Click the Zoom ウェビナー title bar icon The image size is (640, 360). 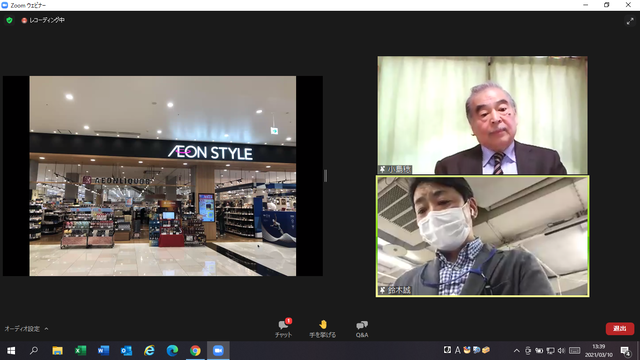tap(5, 5)
